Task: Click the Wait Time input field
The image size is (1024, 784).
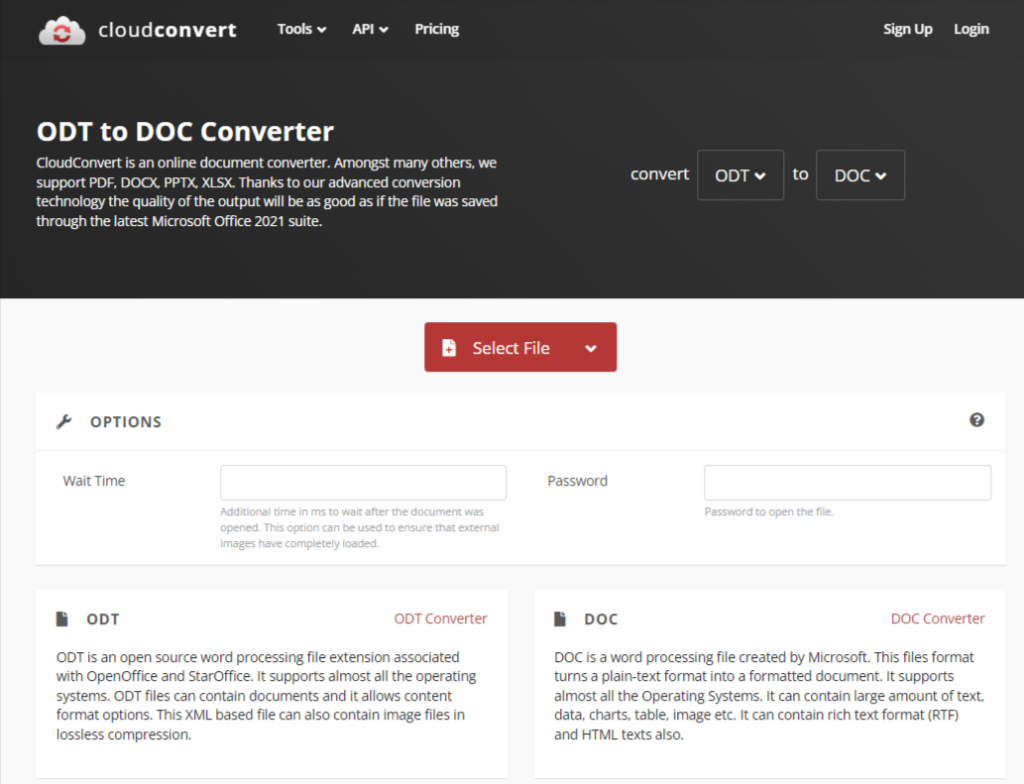Action: (x=363, y=481)
